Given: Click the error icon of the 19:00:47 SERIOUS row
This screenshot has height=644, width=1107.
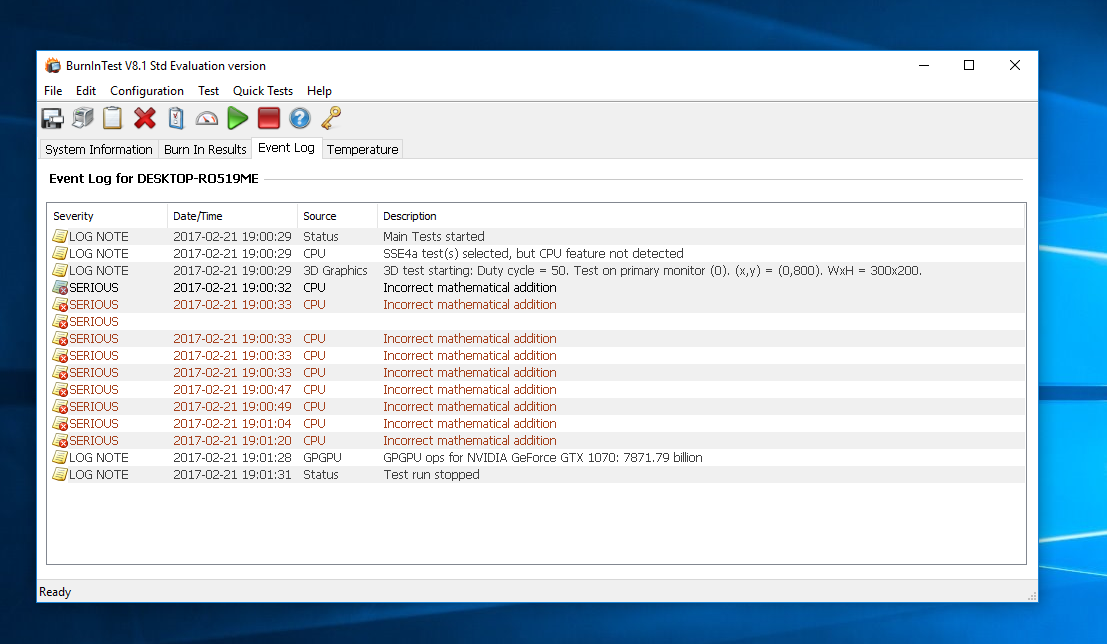Looking at the screenshot, I should tap(60, 390).
